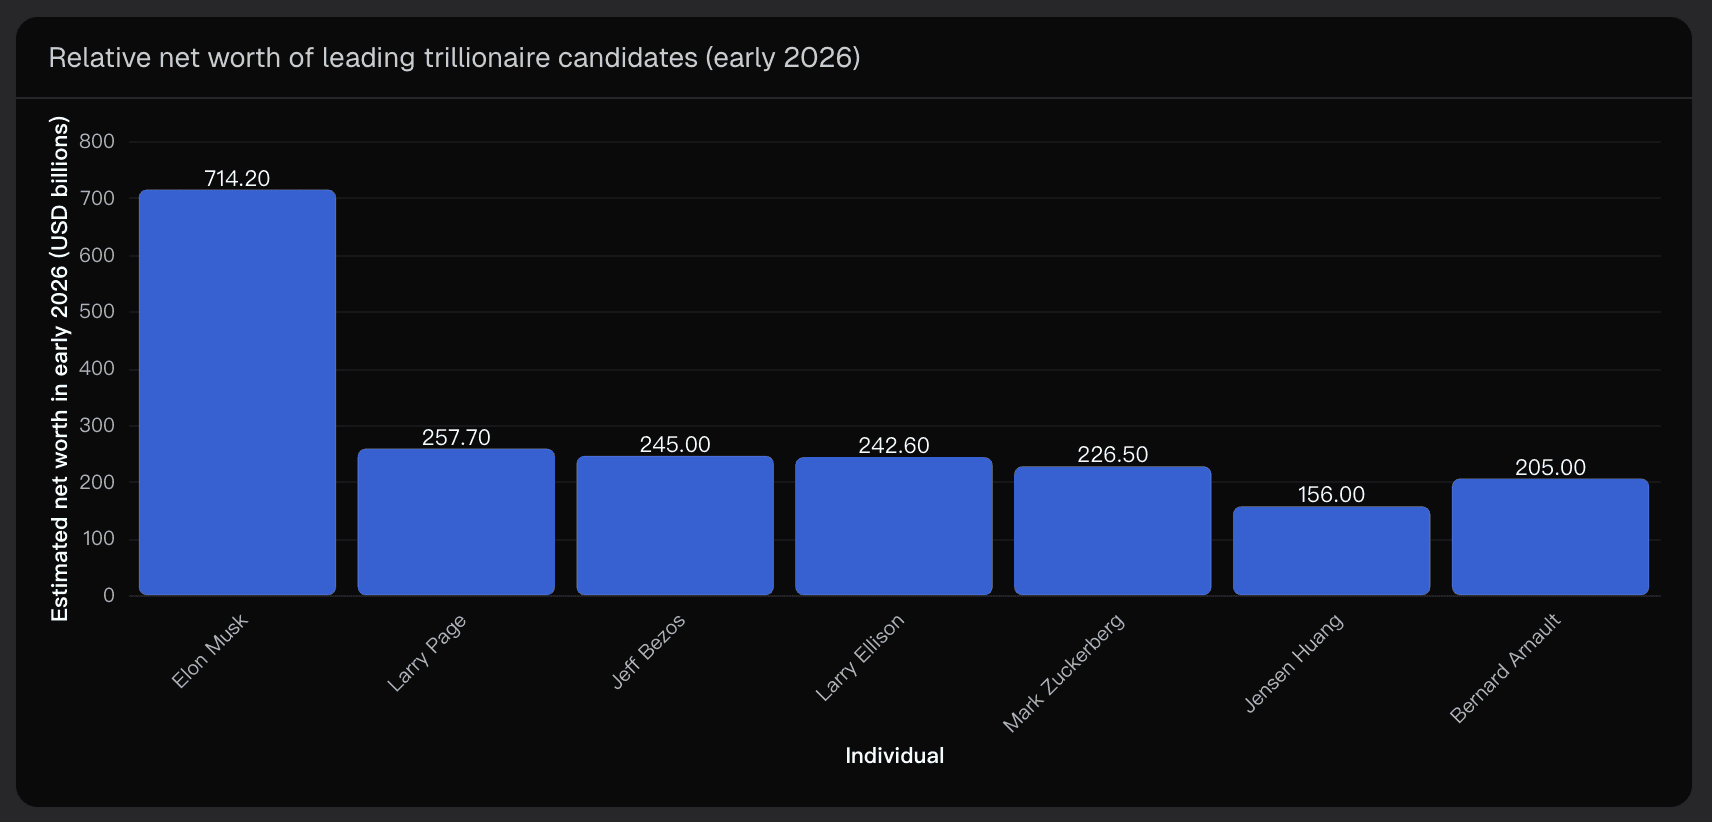Click the 'Estimated net worth' y-axis title
1712x822 pixels.
click(60, 369)
